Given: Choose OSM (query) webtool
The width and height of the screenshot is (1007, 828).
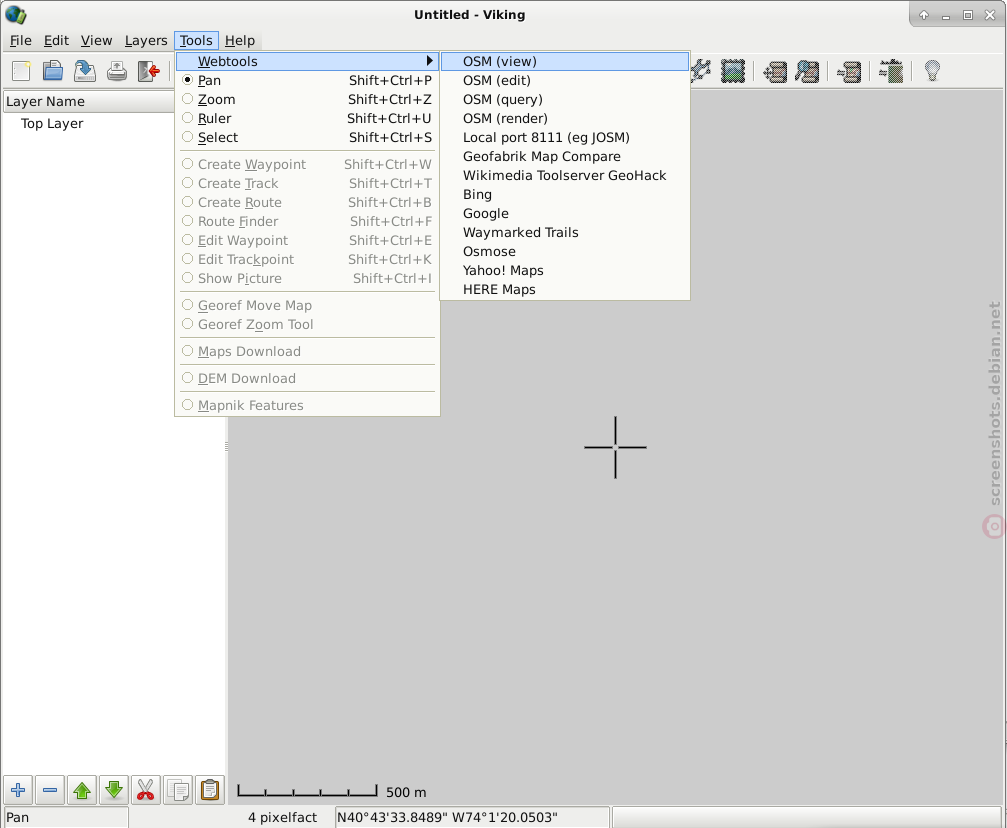Looking at the screenshot, I should [x=565, y=100].
